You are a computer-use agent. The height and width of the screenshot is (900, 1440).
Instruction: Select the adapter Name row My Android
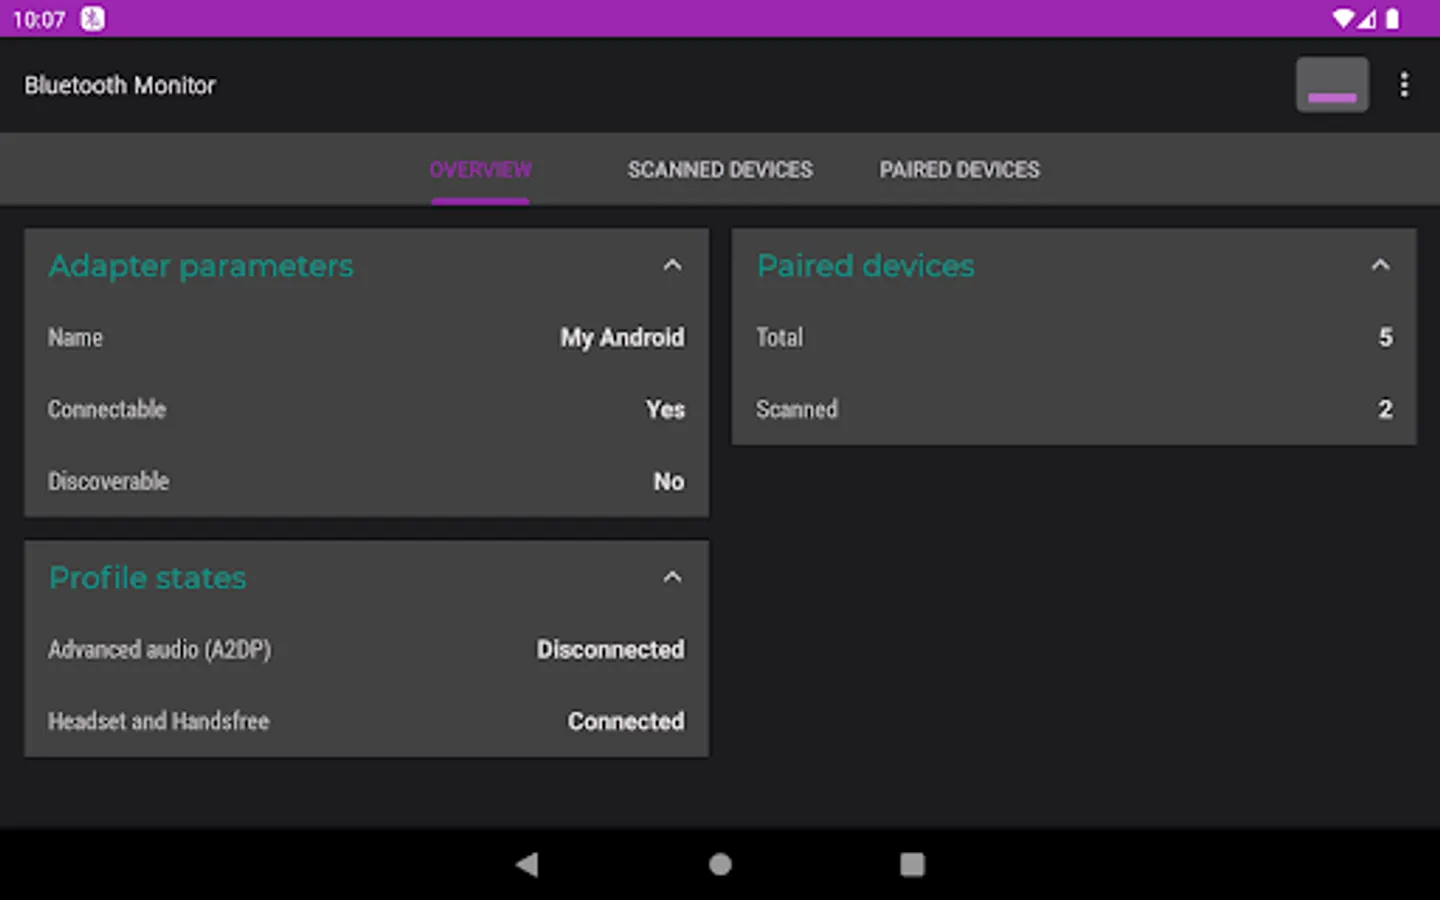(x=366, y=338)
